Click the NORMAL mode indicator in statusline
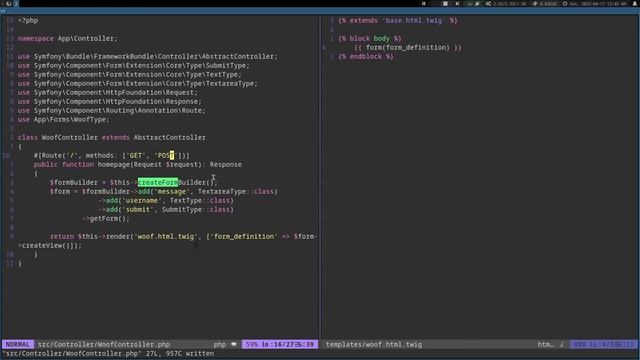Image resolution: width=640 pixels, height=360 pixels. (18, 344)
